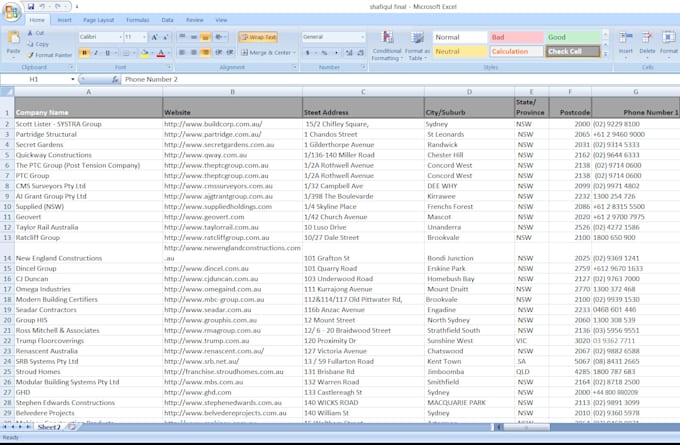Open the Insert ribbon tab
Viewport: 680px width, 445px height.
coord(65,20)
